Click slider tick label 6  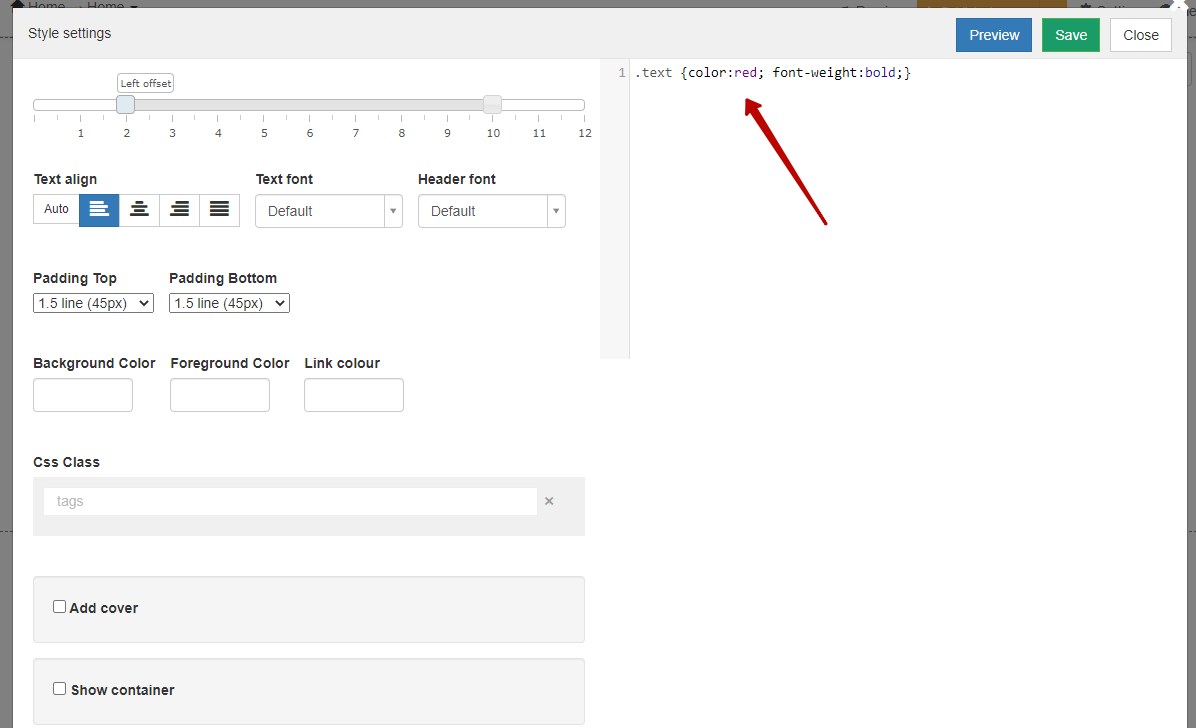[x=310, y=133]
